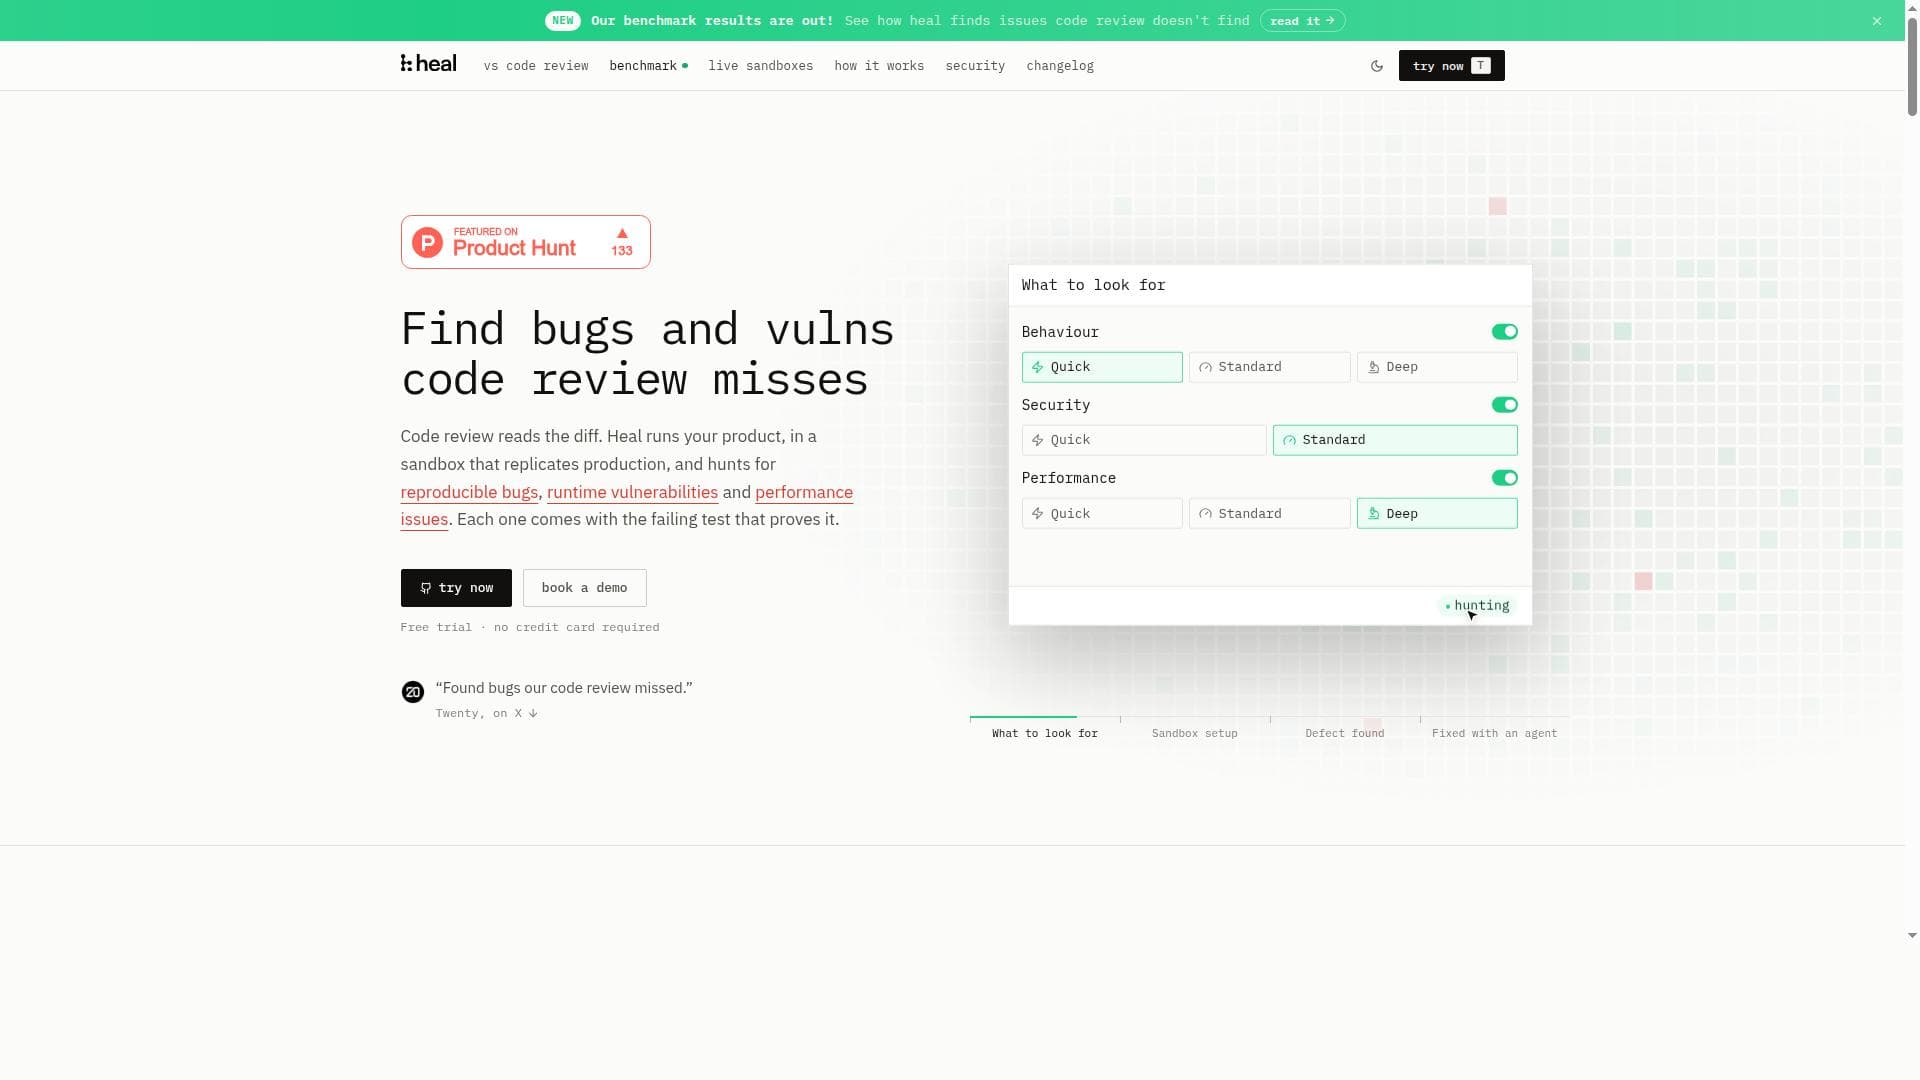
Task: Follow the 'reproducible bugs' link
Action: point(469,492)
